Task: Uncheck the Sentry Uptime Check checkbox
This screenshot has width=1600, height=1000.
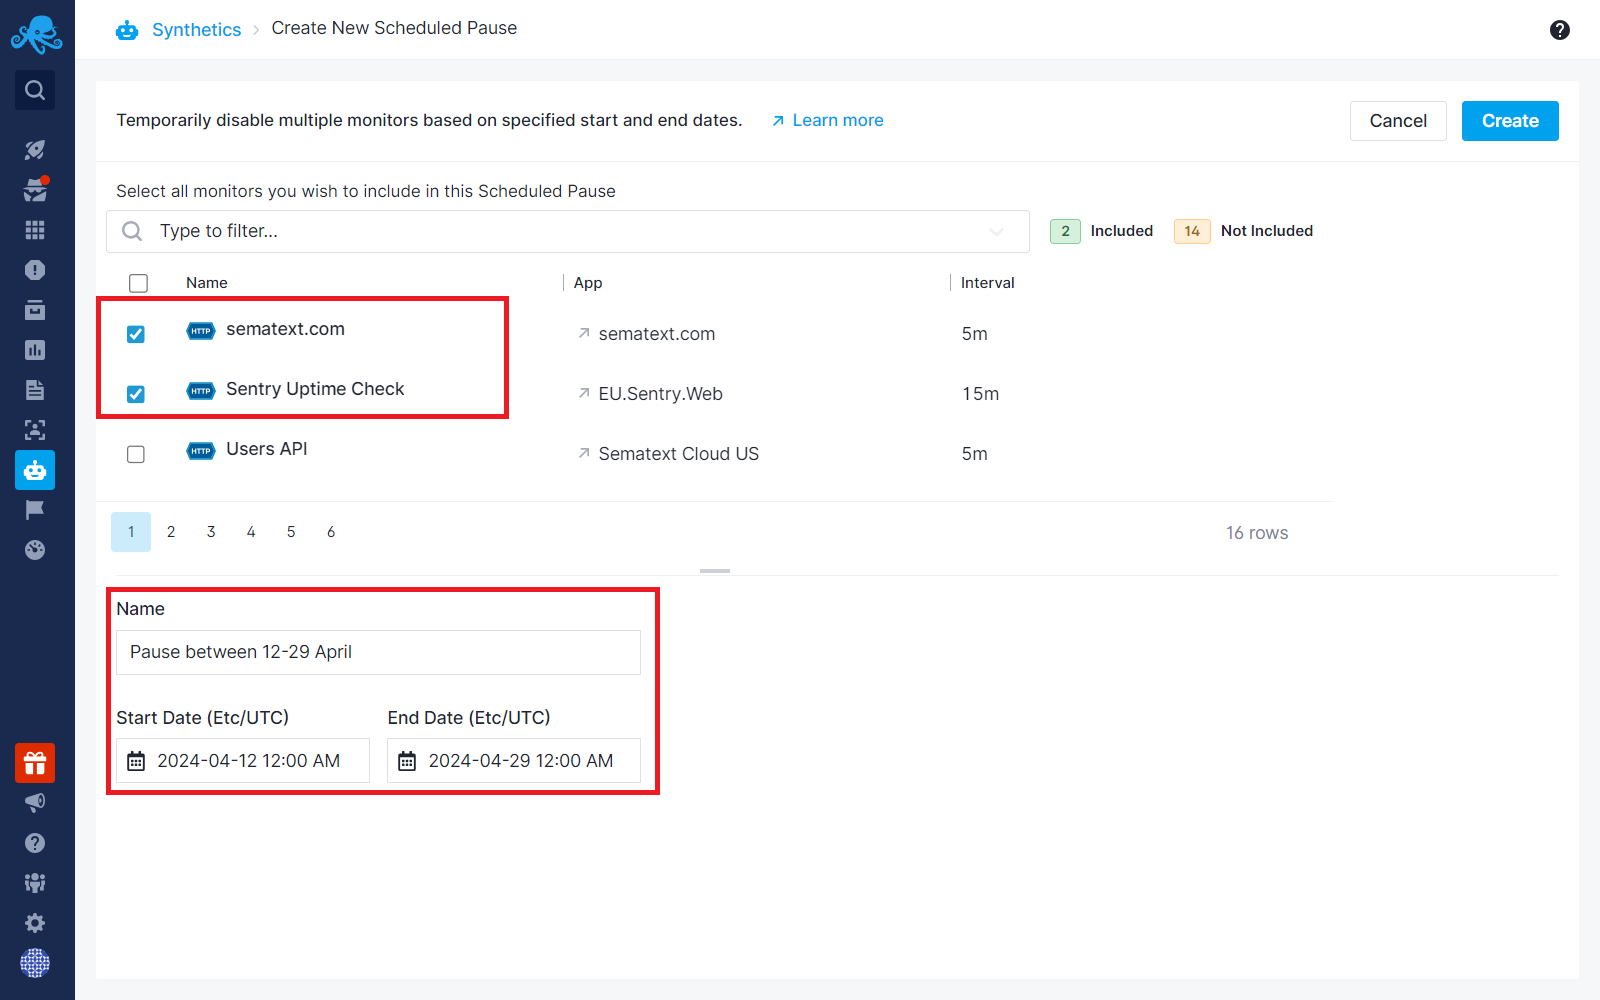Action: pyautogui.click(x=136, y=394)
